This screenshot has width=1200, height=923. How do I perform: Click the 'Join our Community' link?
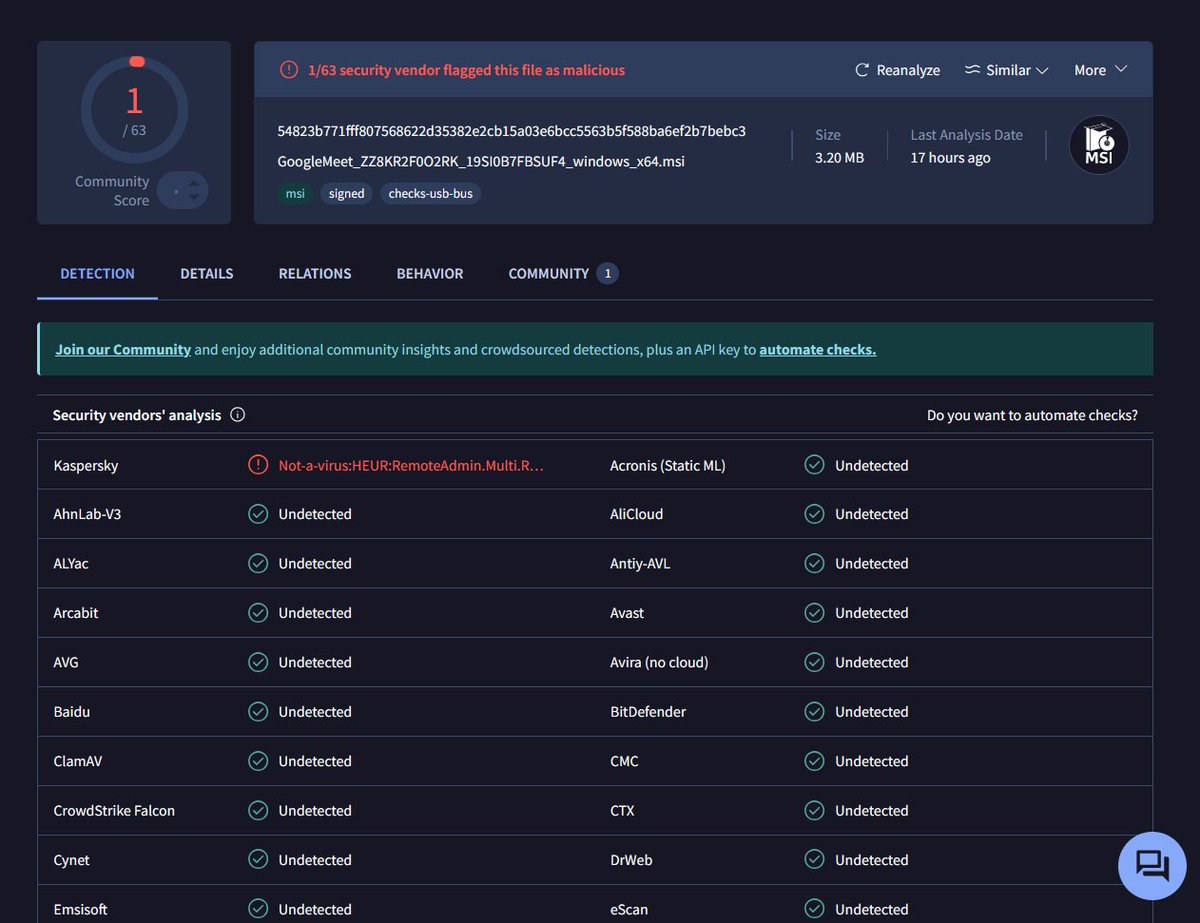pos(123,349)
